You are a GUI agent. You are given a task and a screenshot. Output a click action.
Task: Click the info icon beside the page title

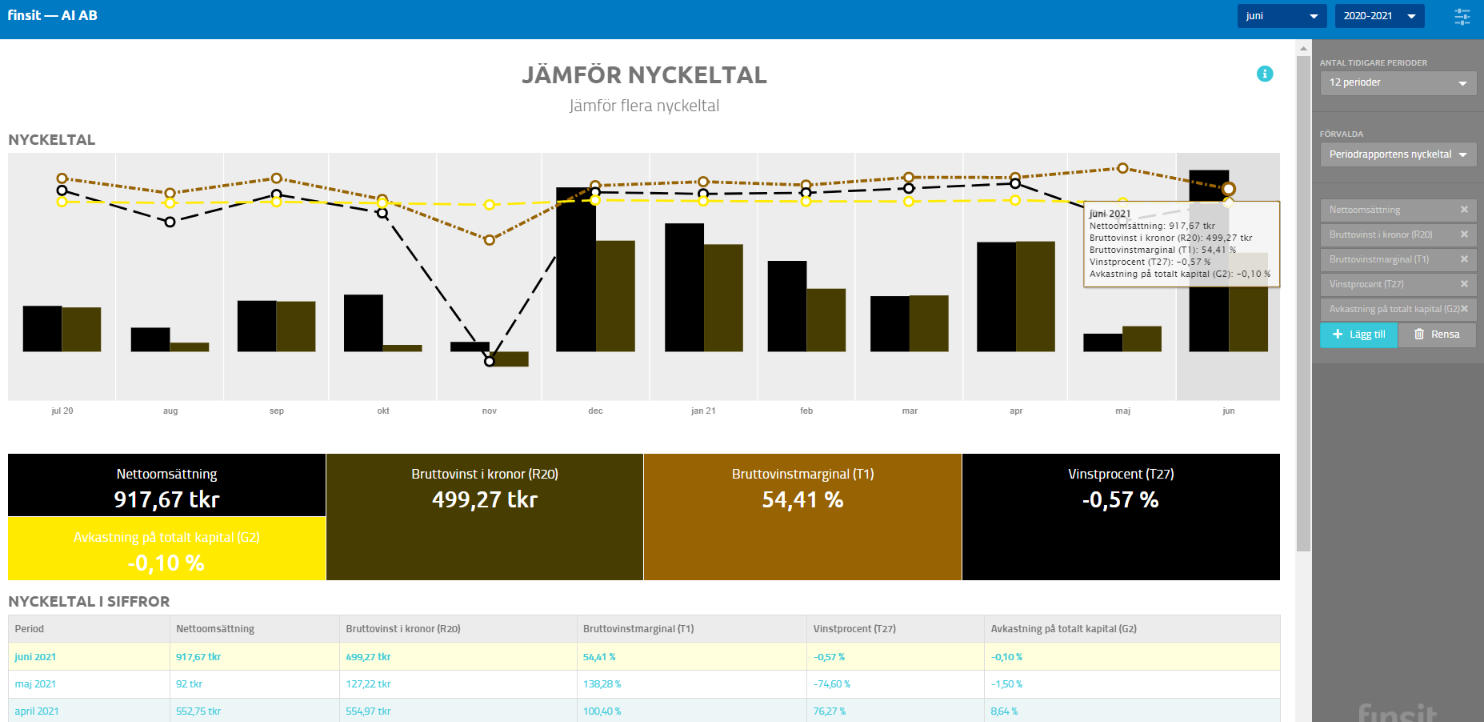1265,74
